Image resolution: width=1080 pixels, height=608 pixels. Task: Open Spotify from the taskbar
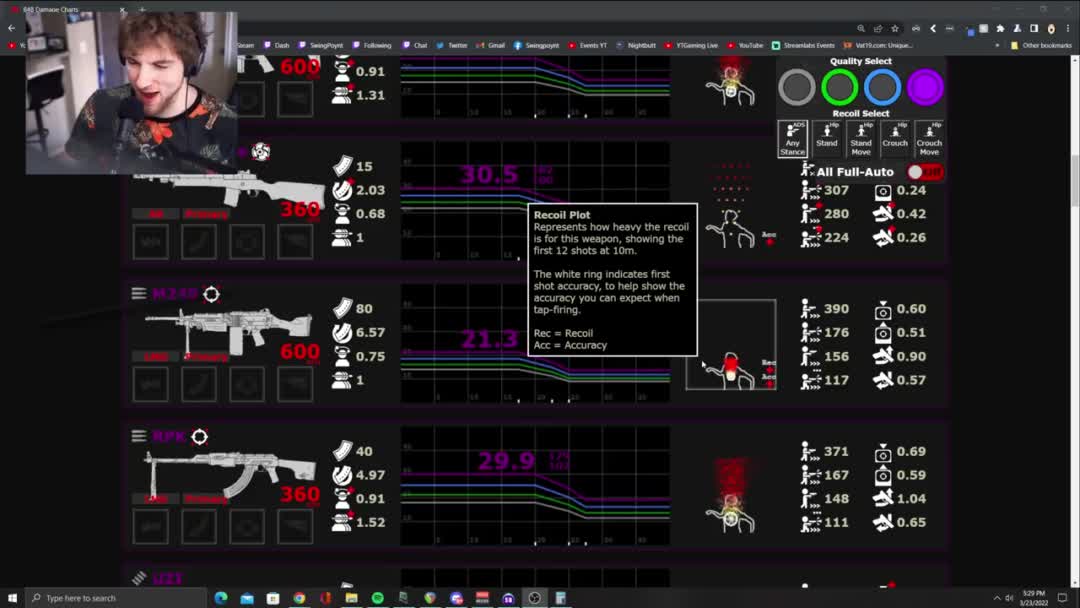[377, 598]
